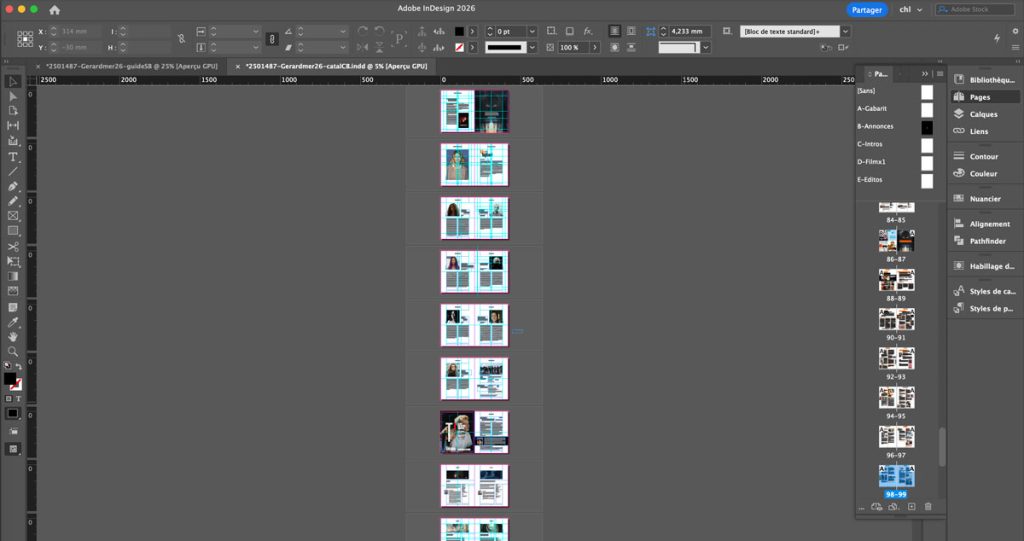Viewport: 1024px width, 541px height.
Task: Select the Scissors tool
Action: 12,247
